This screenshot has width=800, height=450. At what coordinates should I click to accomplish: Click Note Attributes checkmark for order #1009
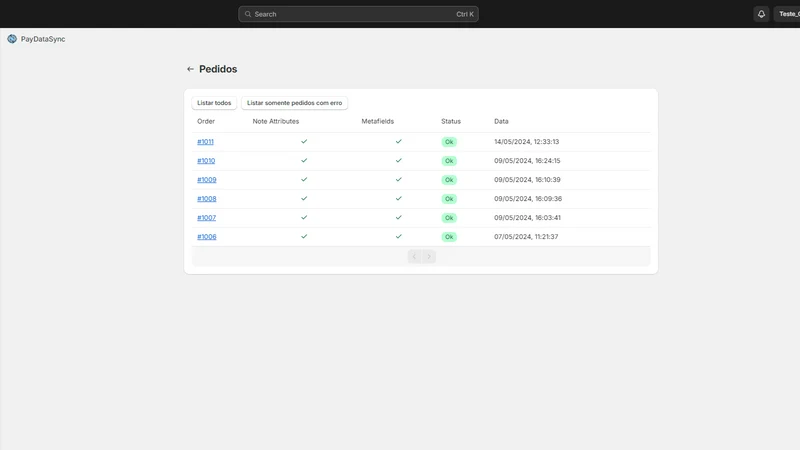[x=304, y=179]
